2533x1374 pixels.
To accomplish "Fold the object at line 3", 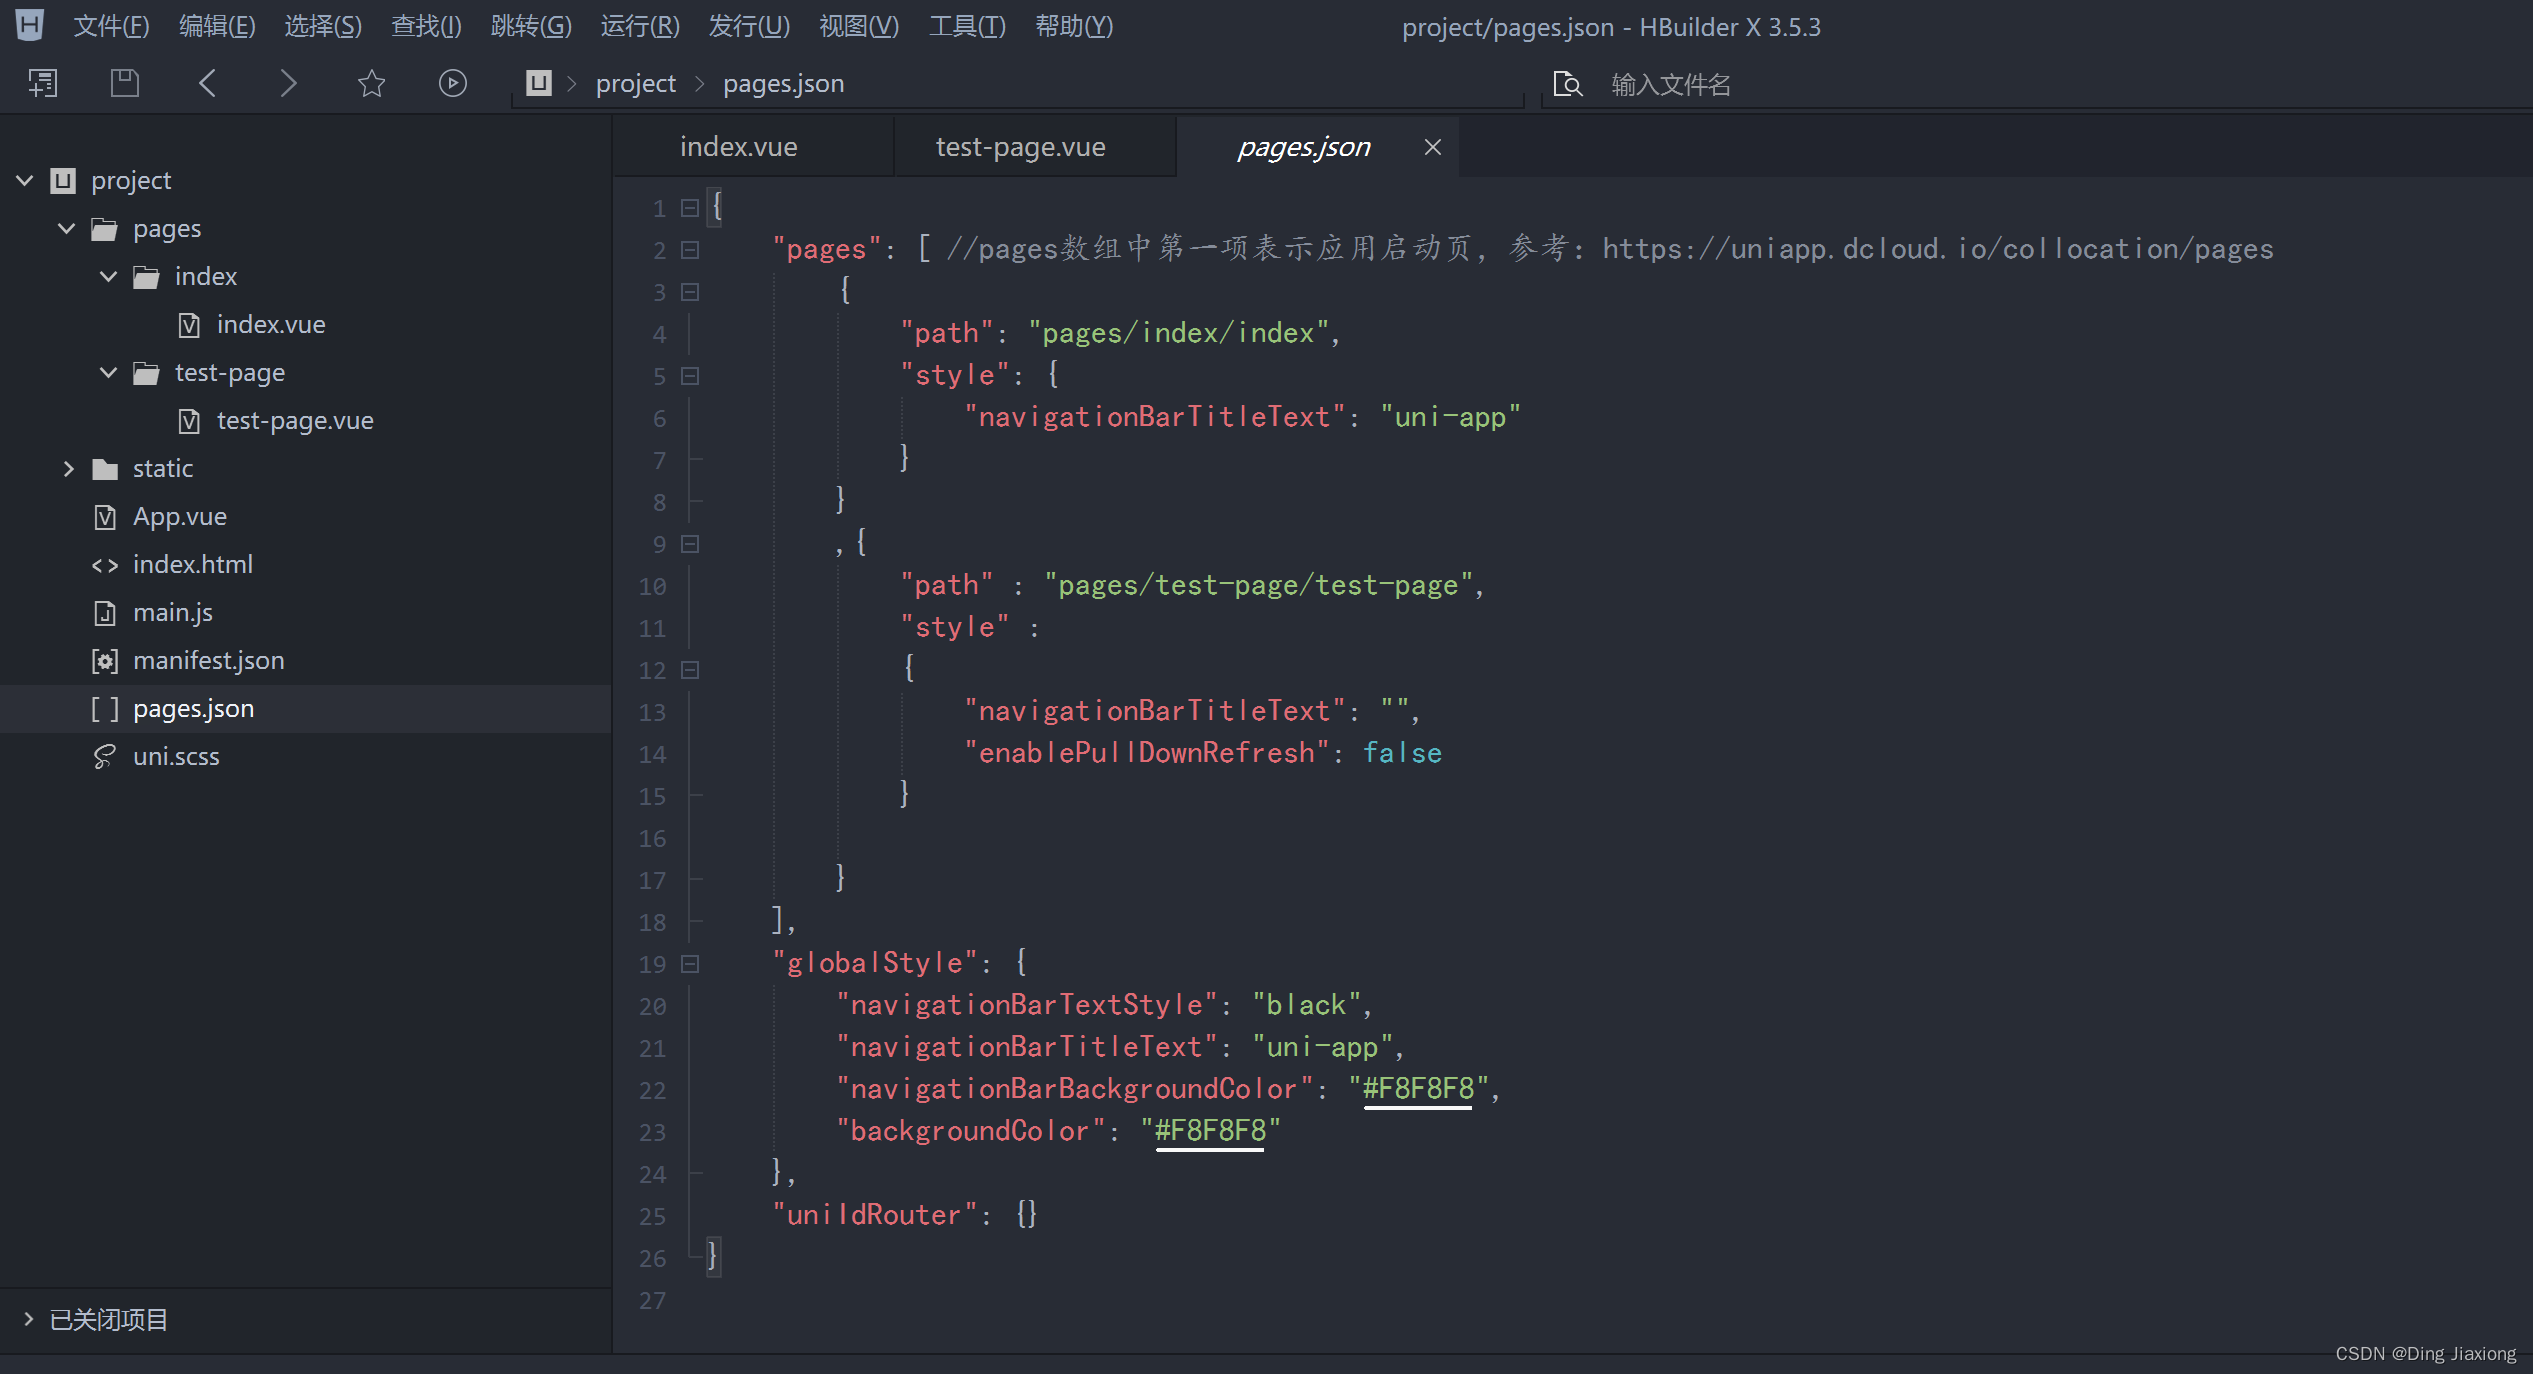I will [x=689, y=292].
